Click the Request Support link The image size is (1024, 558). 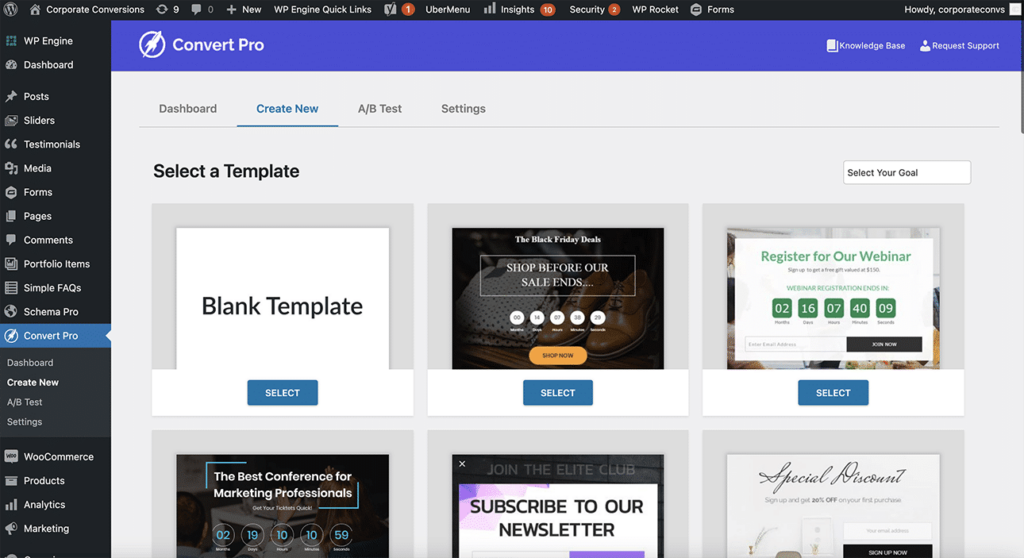(x=959, y=46)
